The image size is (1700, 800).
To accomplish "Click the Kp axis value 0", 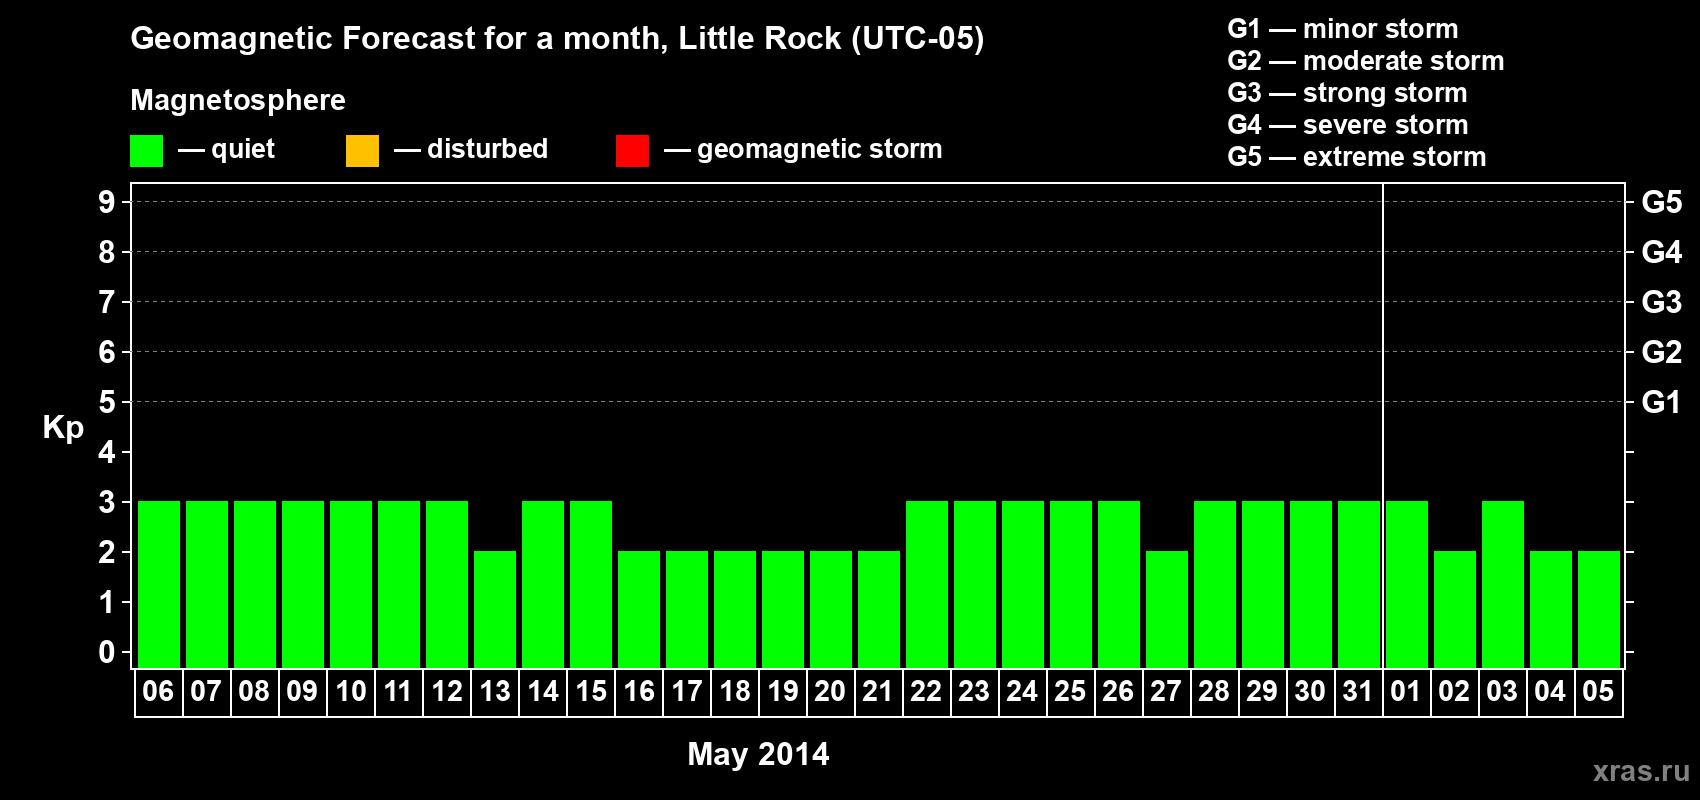I will point(107,652).
